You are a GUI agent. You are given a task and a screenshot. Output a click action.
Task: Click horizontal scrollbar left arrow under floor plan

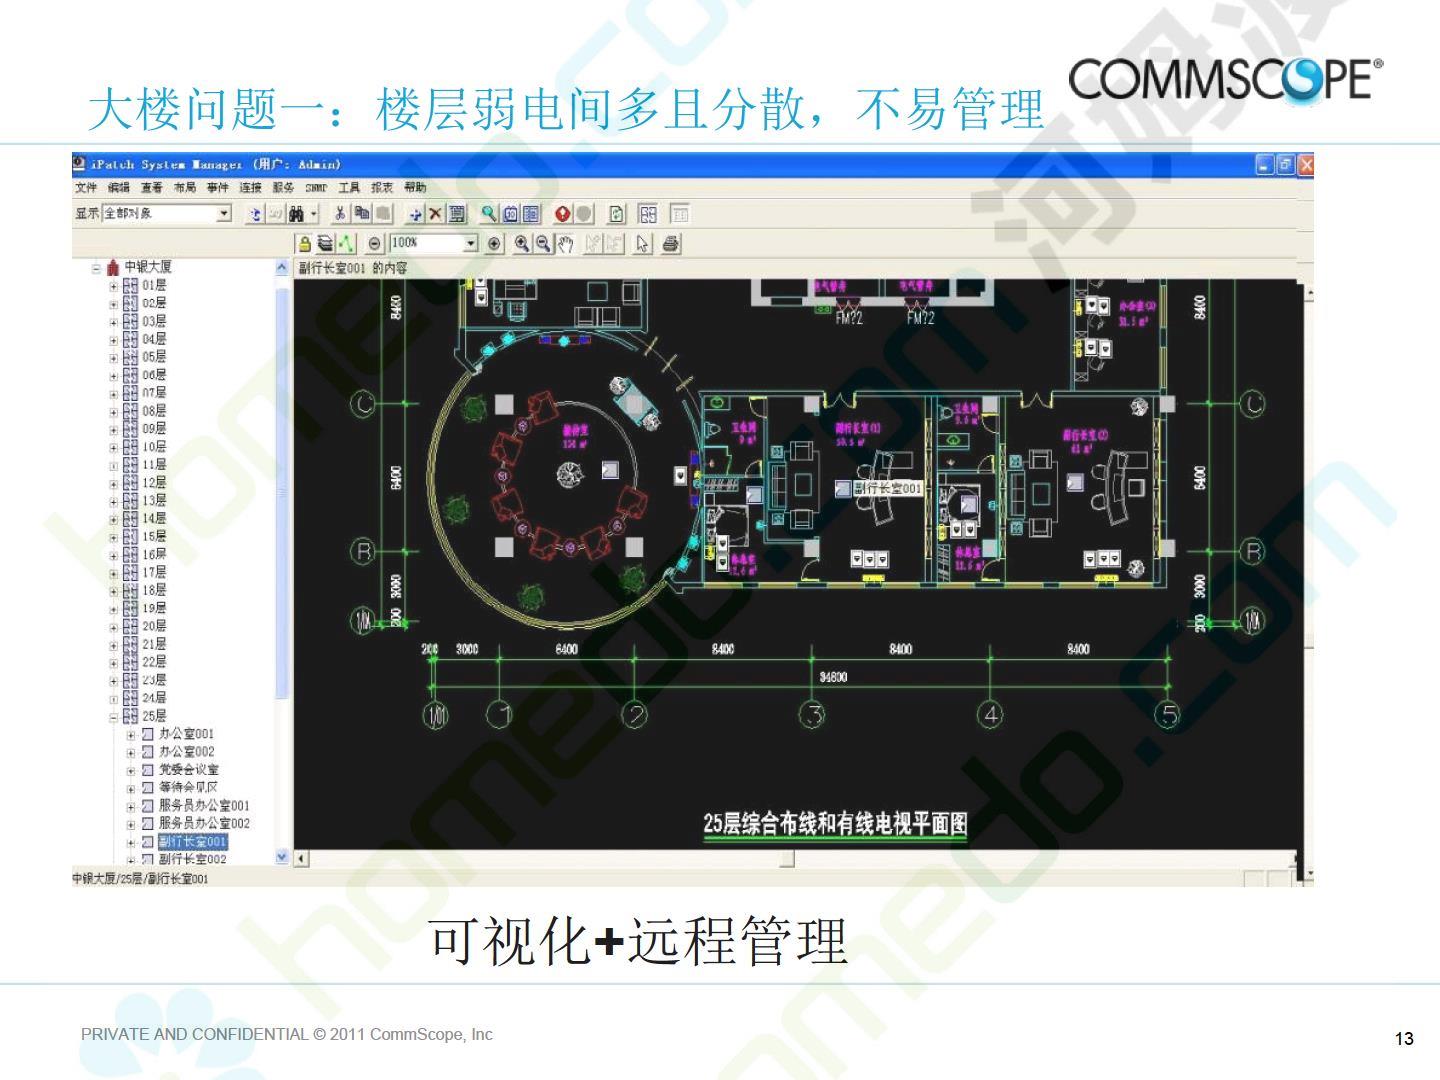pyautogui.click(x=301, y=859)
